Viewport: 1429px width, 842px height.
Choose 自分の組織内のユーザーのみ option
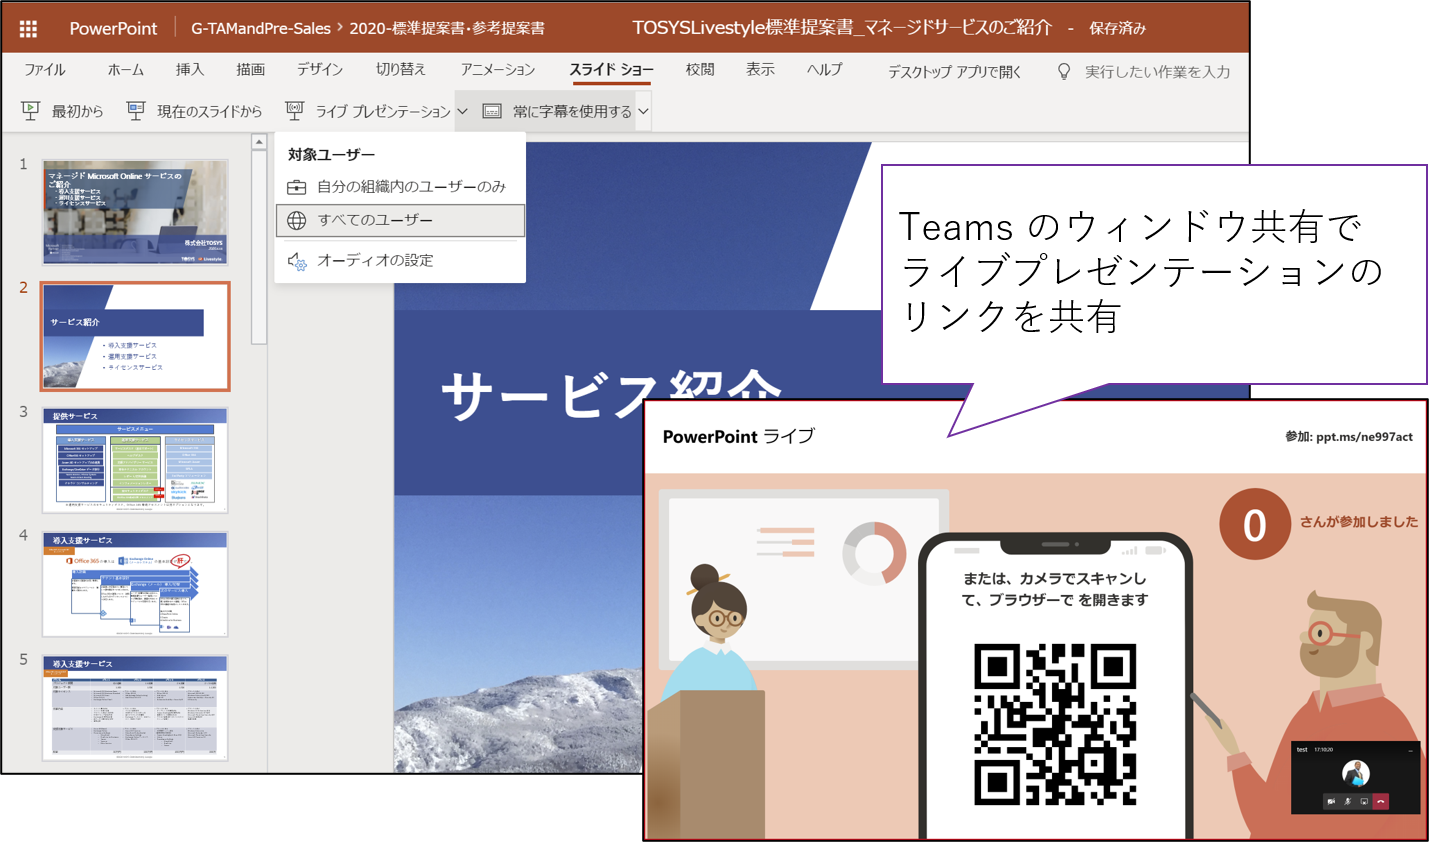point(400,187)
